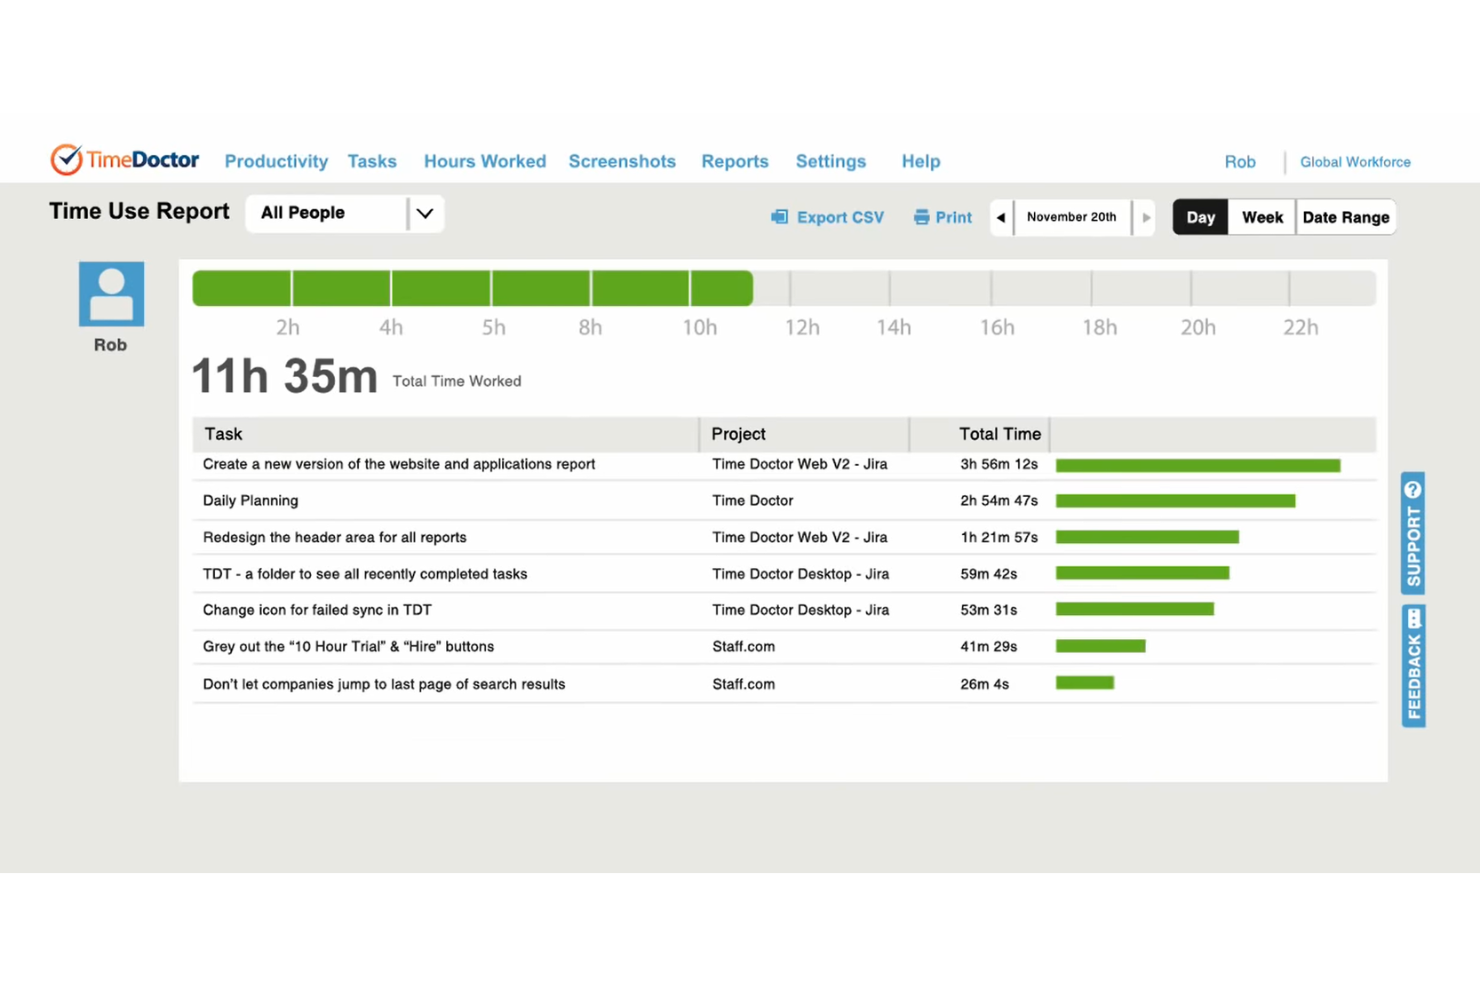This screenshot has height=987, width=1480.
Task: Click the 53m 31s time value
Action: 989,610
